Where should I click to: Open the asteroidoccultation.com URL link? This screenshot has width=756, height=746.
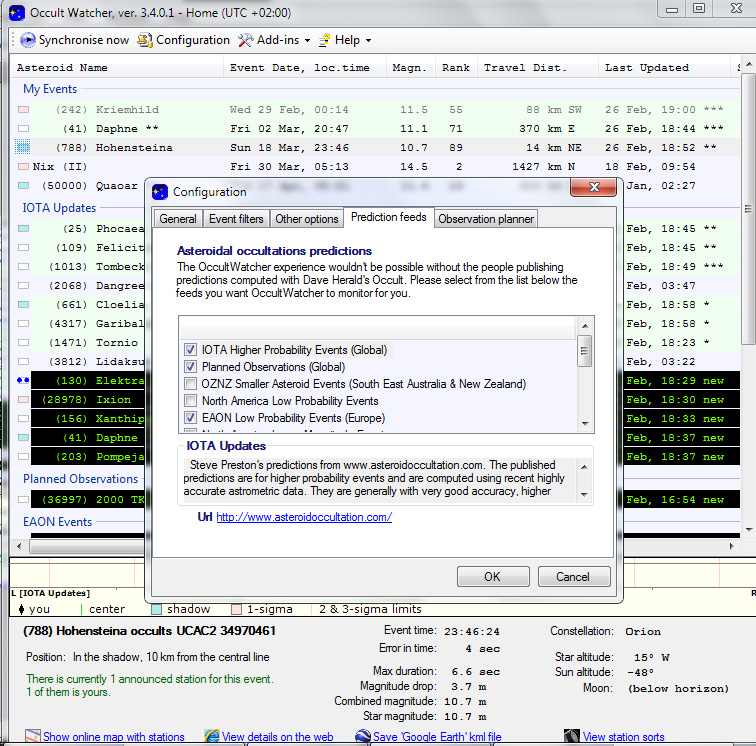(304, 517)
